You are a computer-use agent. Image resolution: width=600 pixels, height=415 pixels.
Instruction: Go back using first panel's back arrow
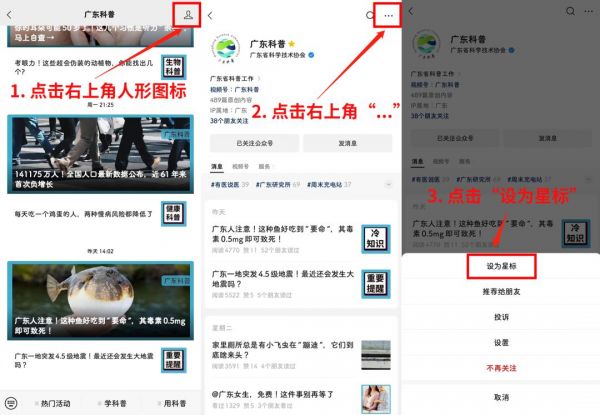click(x=9, y=15)
